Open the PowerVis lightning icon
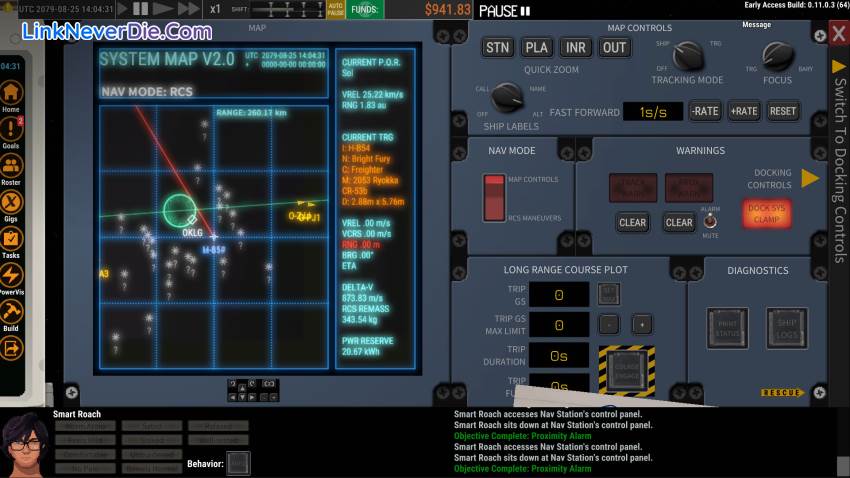 11,276
